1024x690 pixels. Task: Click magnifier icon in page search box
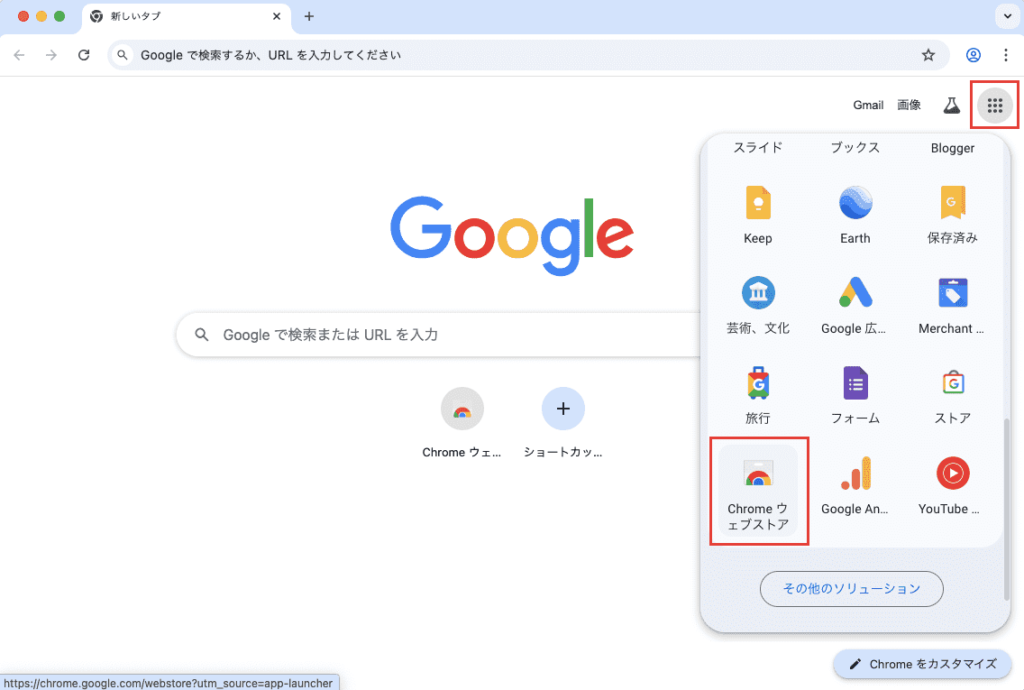(x=202, y=334)
